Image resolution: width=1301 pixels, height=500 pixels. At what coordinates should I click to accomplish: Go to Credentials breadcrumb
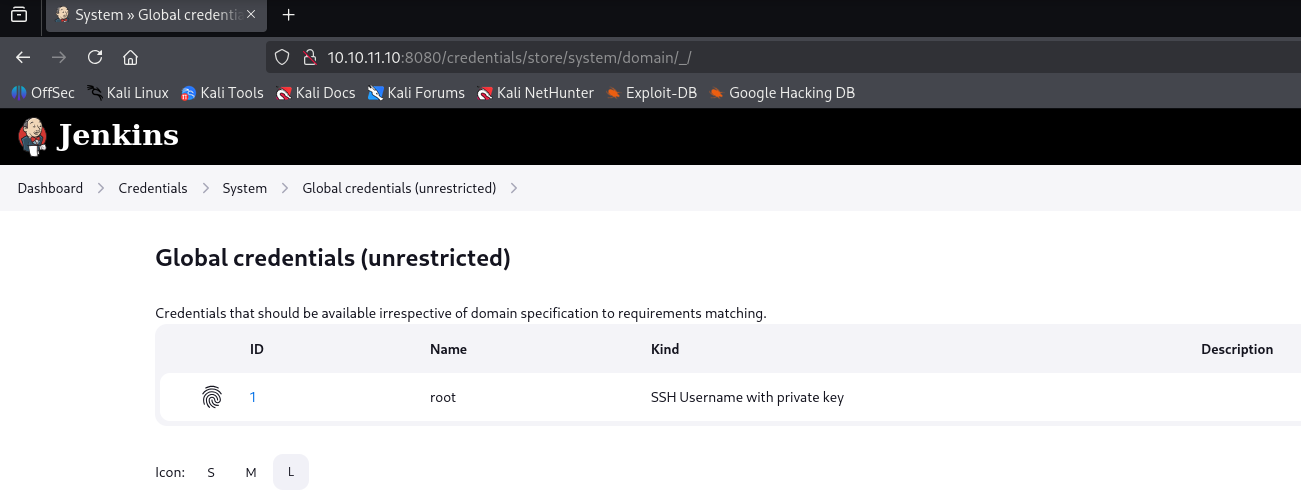[x=153, y=188]
